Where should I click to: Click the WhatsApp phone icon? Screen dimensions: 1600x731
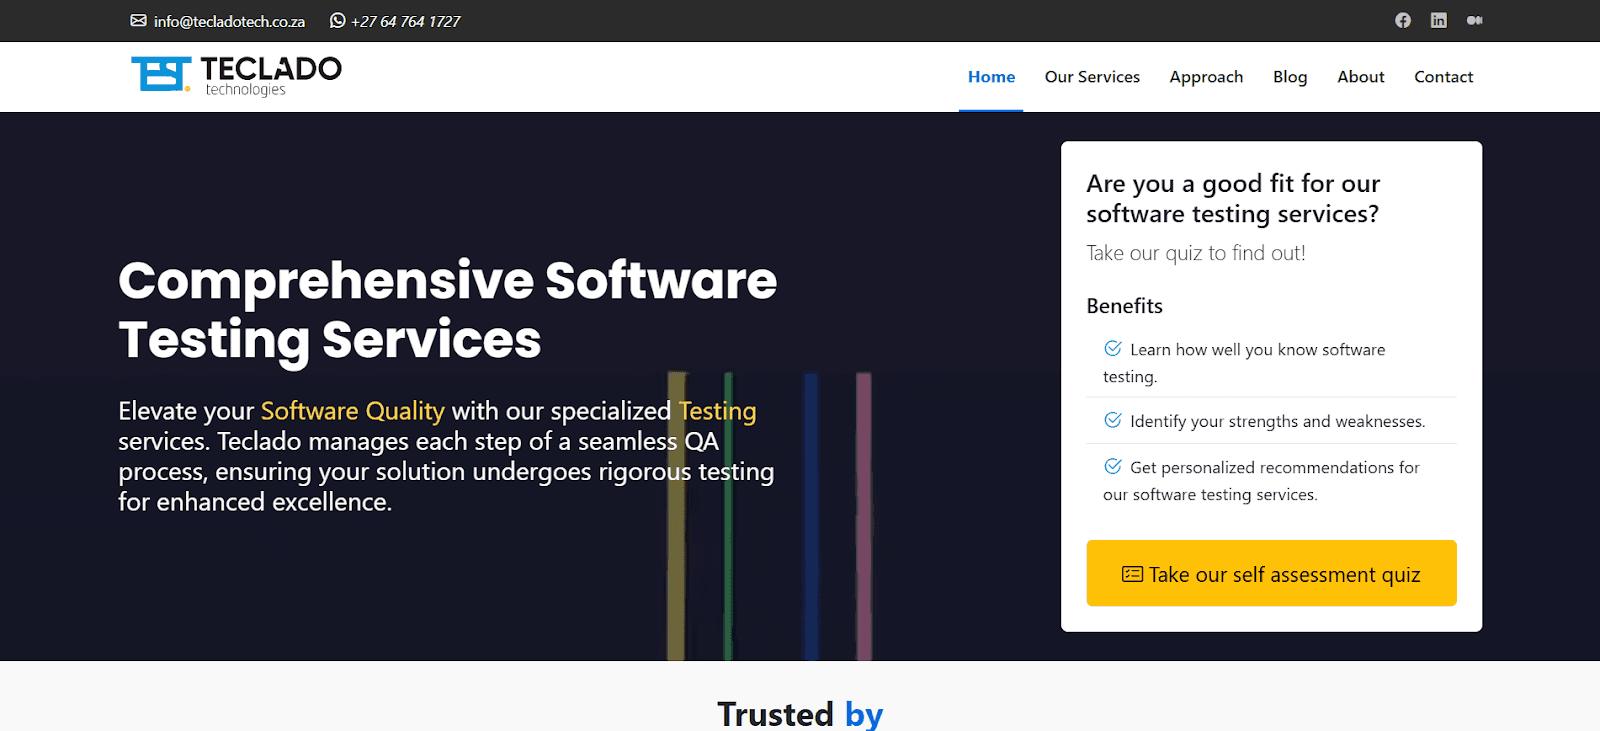(x=338, y=20)
